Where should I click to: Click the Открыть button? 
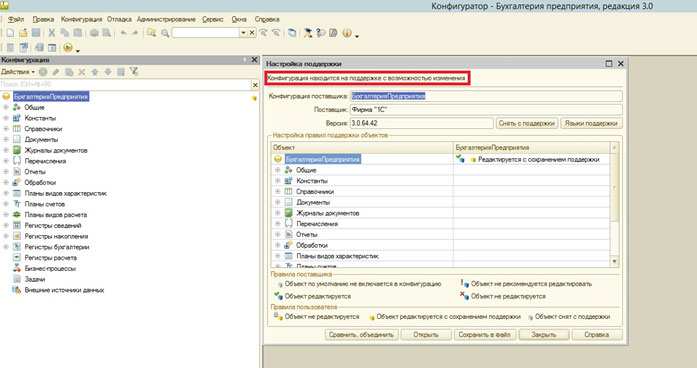[x=426, y=335]
